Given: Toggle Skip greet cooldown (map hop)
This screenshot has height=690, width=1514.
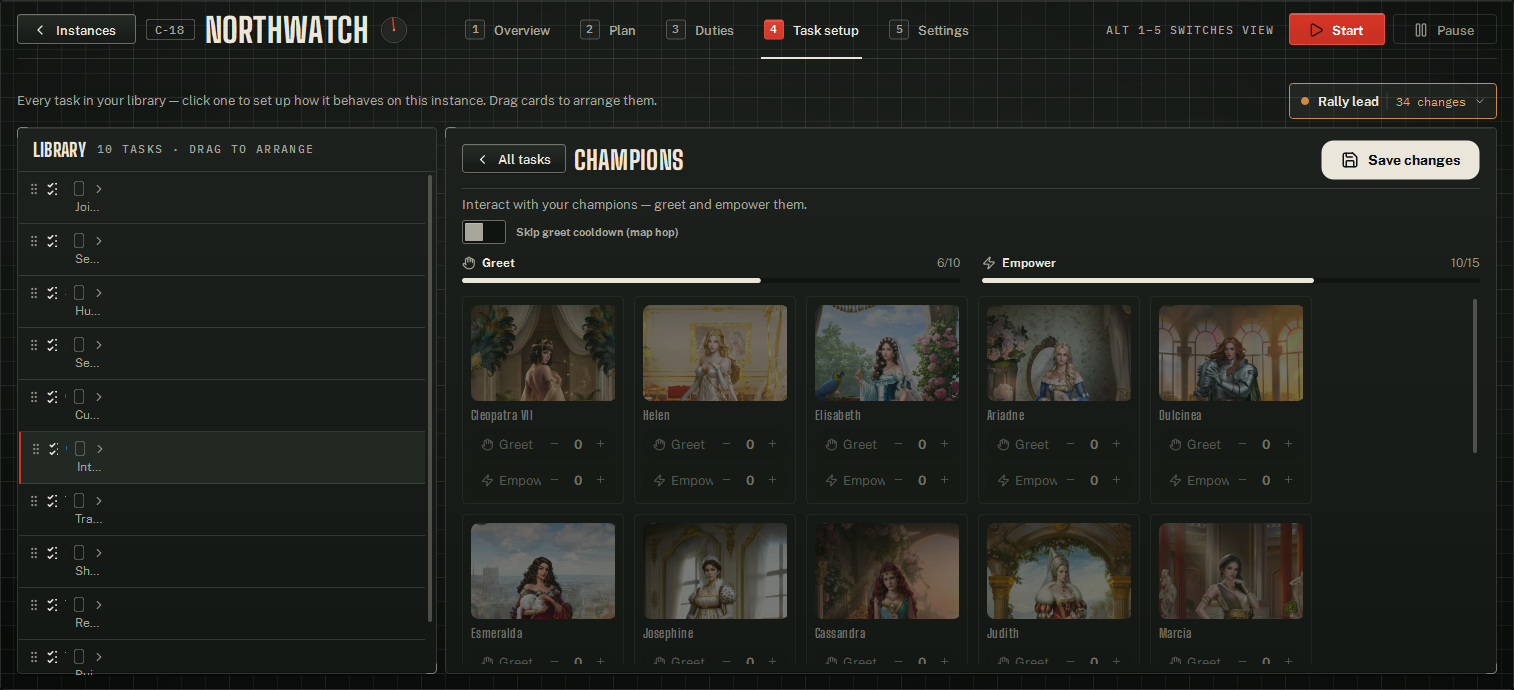Looking at the screenshot, I should pos(484,232).
